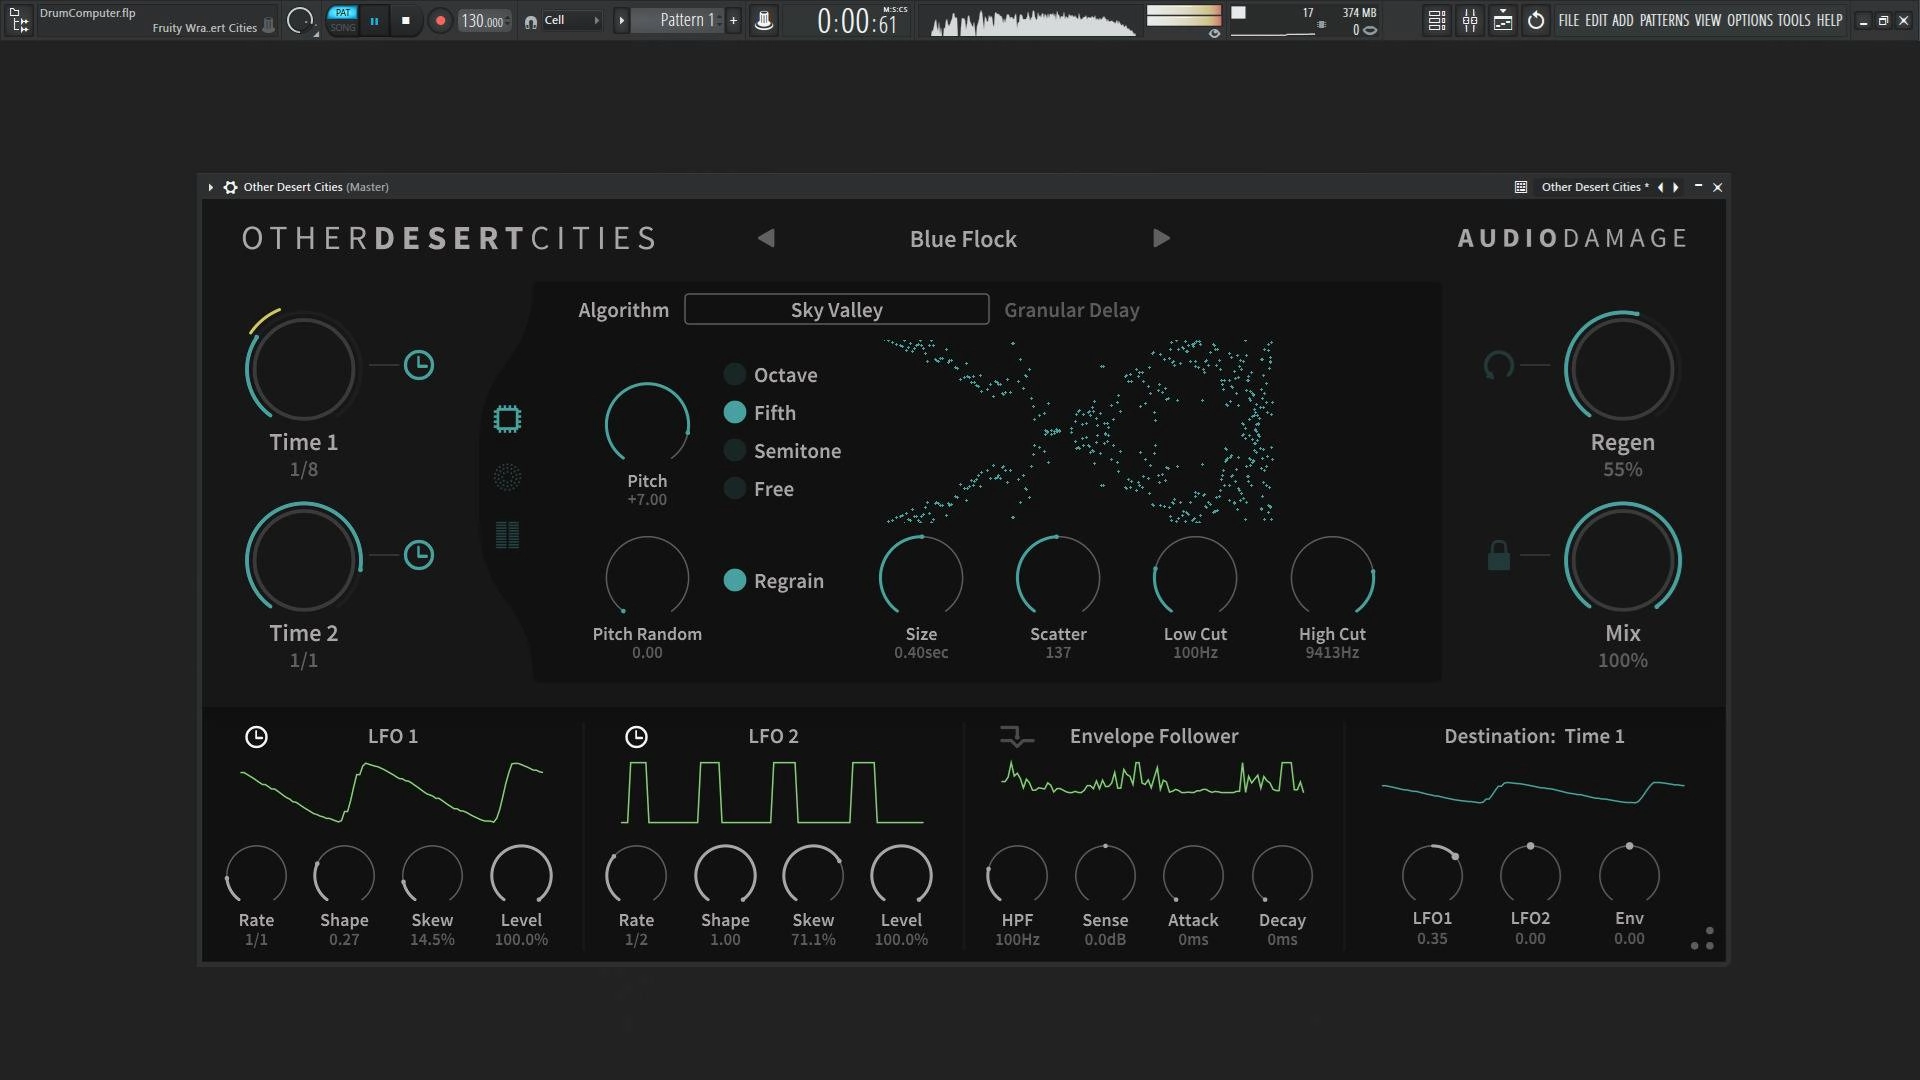1920x1080 pixels.
Task: Click the pattern/song tempo dial icon
Action: [299, 20]
